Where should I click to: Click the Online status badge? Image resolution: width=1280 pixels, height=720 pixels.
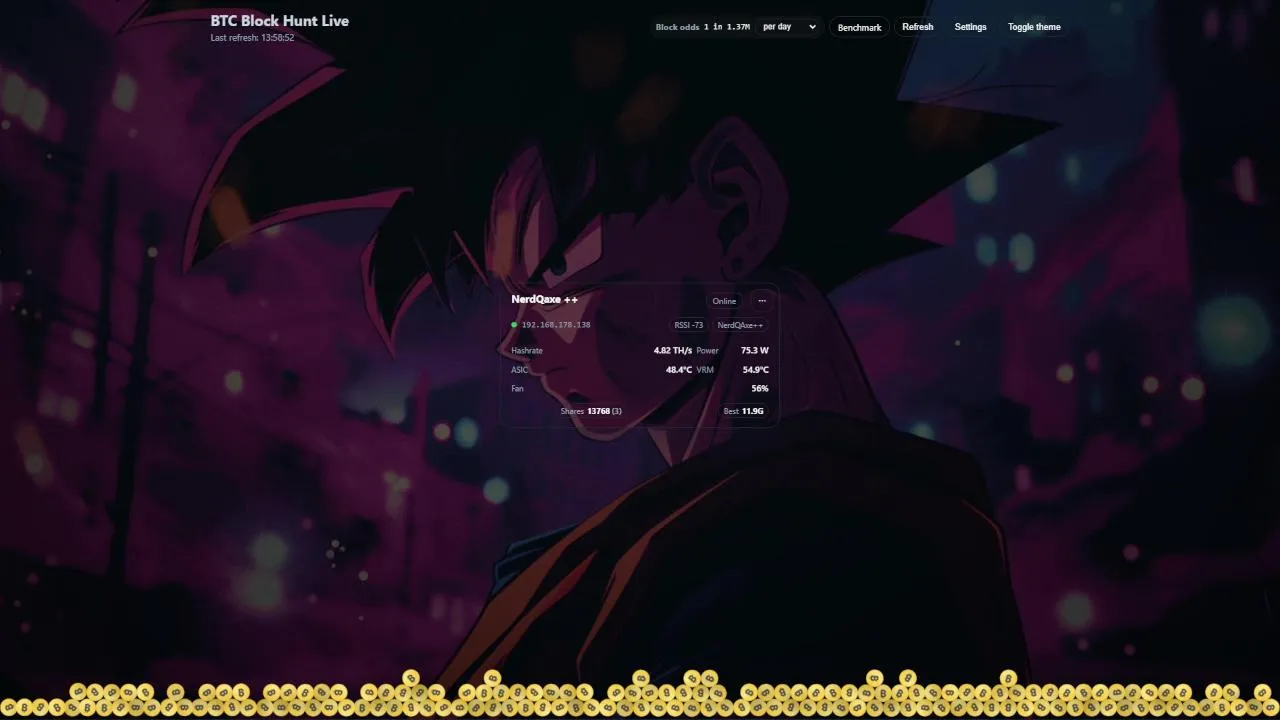click(724, 301)
